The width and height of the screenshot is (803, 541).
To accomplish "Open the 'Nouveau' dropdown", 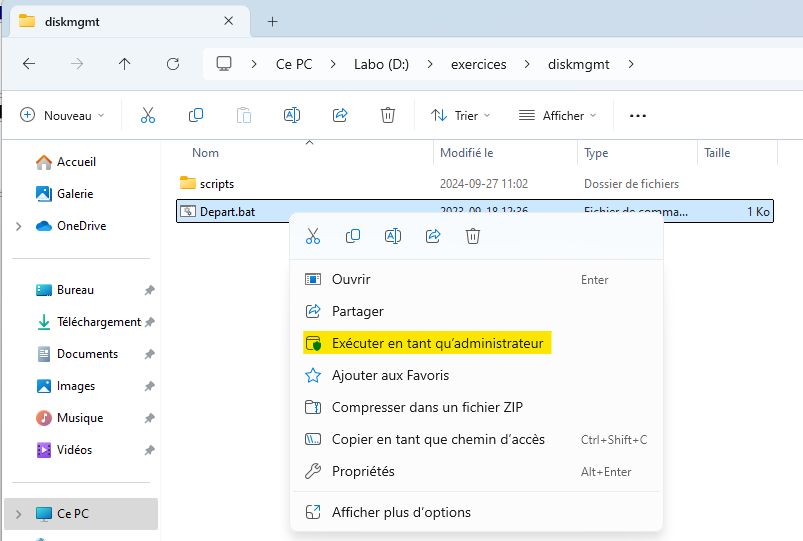I will pos(62,116).
